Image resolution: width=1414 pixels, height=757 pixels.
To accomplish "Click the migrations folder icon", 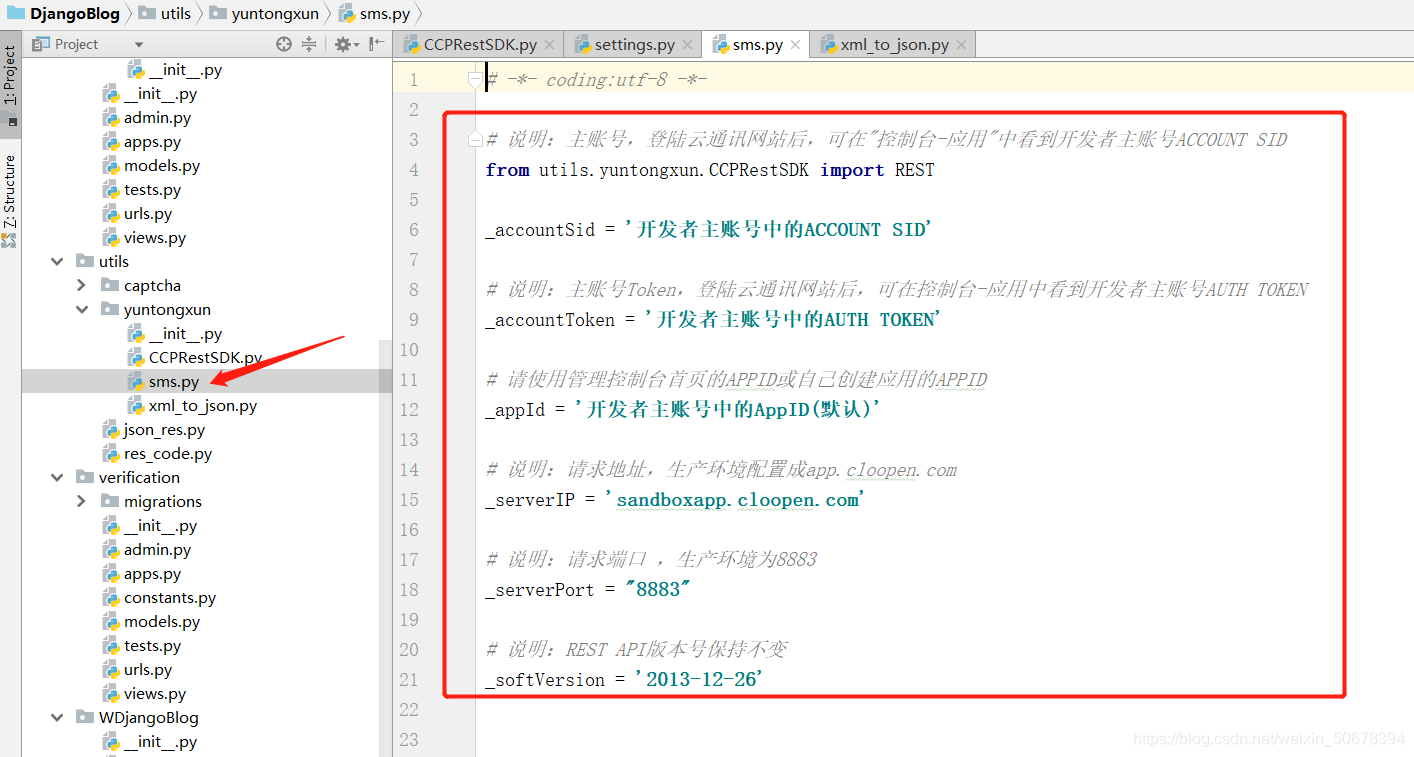I will point(110,501).
